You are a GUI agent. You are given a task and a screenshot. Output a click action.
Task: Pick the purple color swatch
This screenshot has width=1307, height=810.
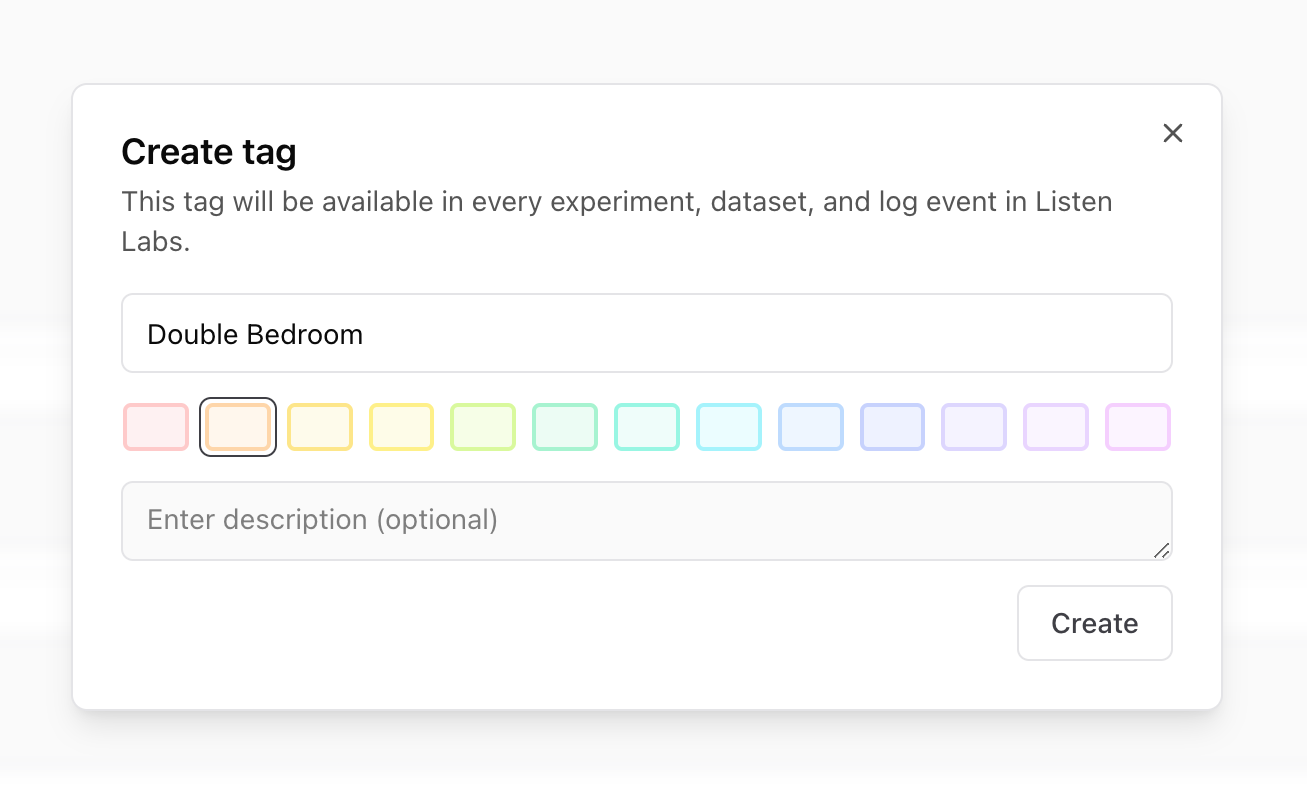1056,427
